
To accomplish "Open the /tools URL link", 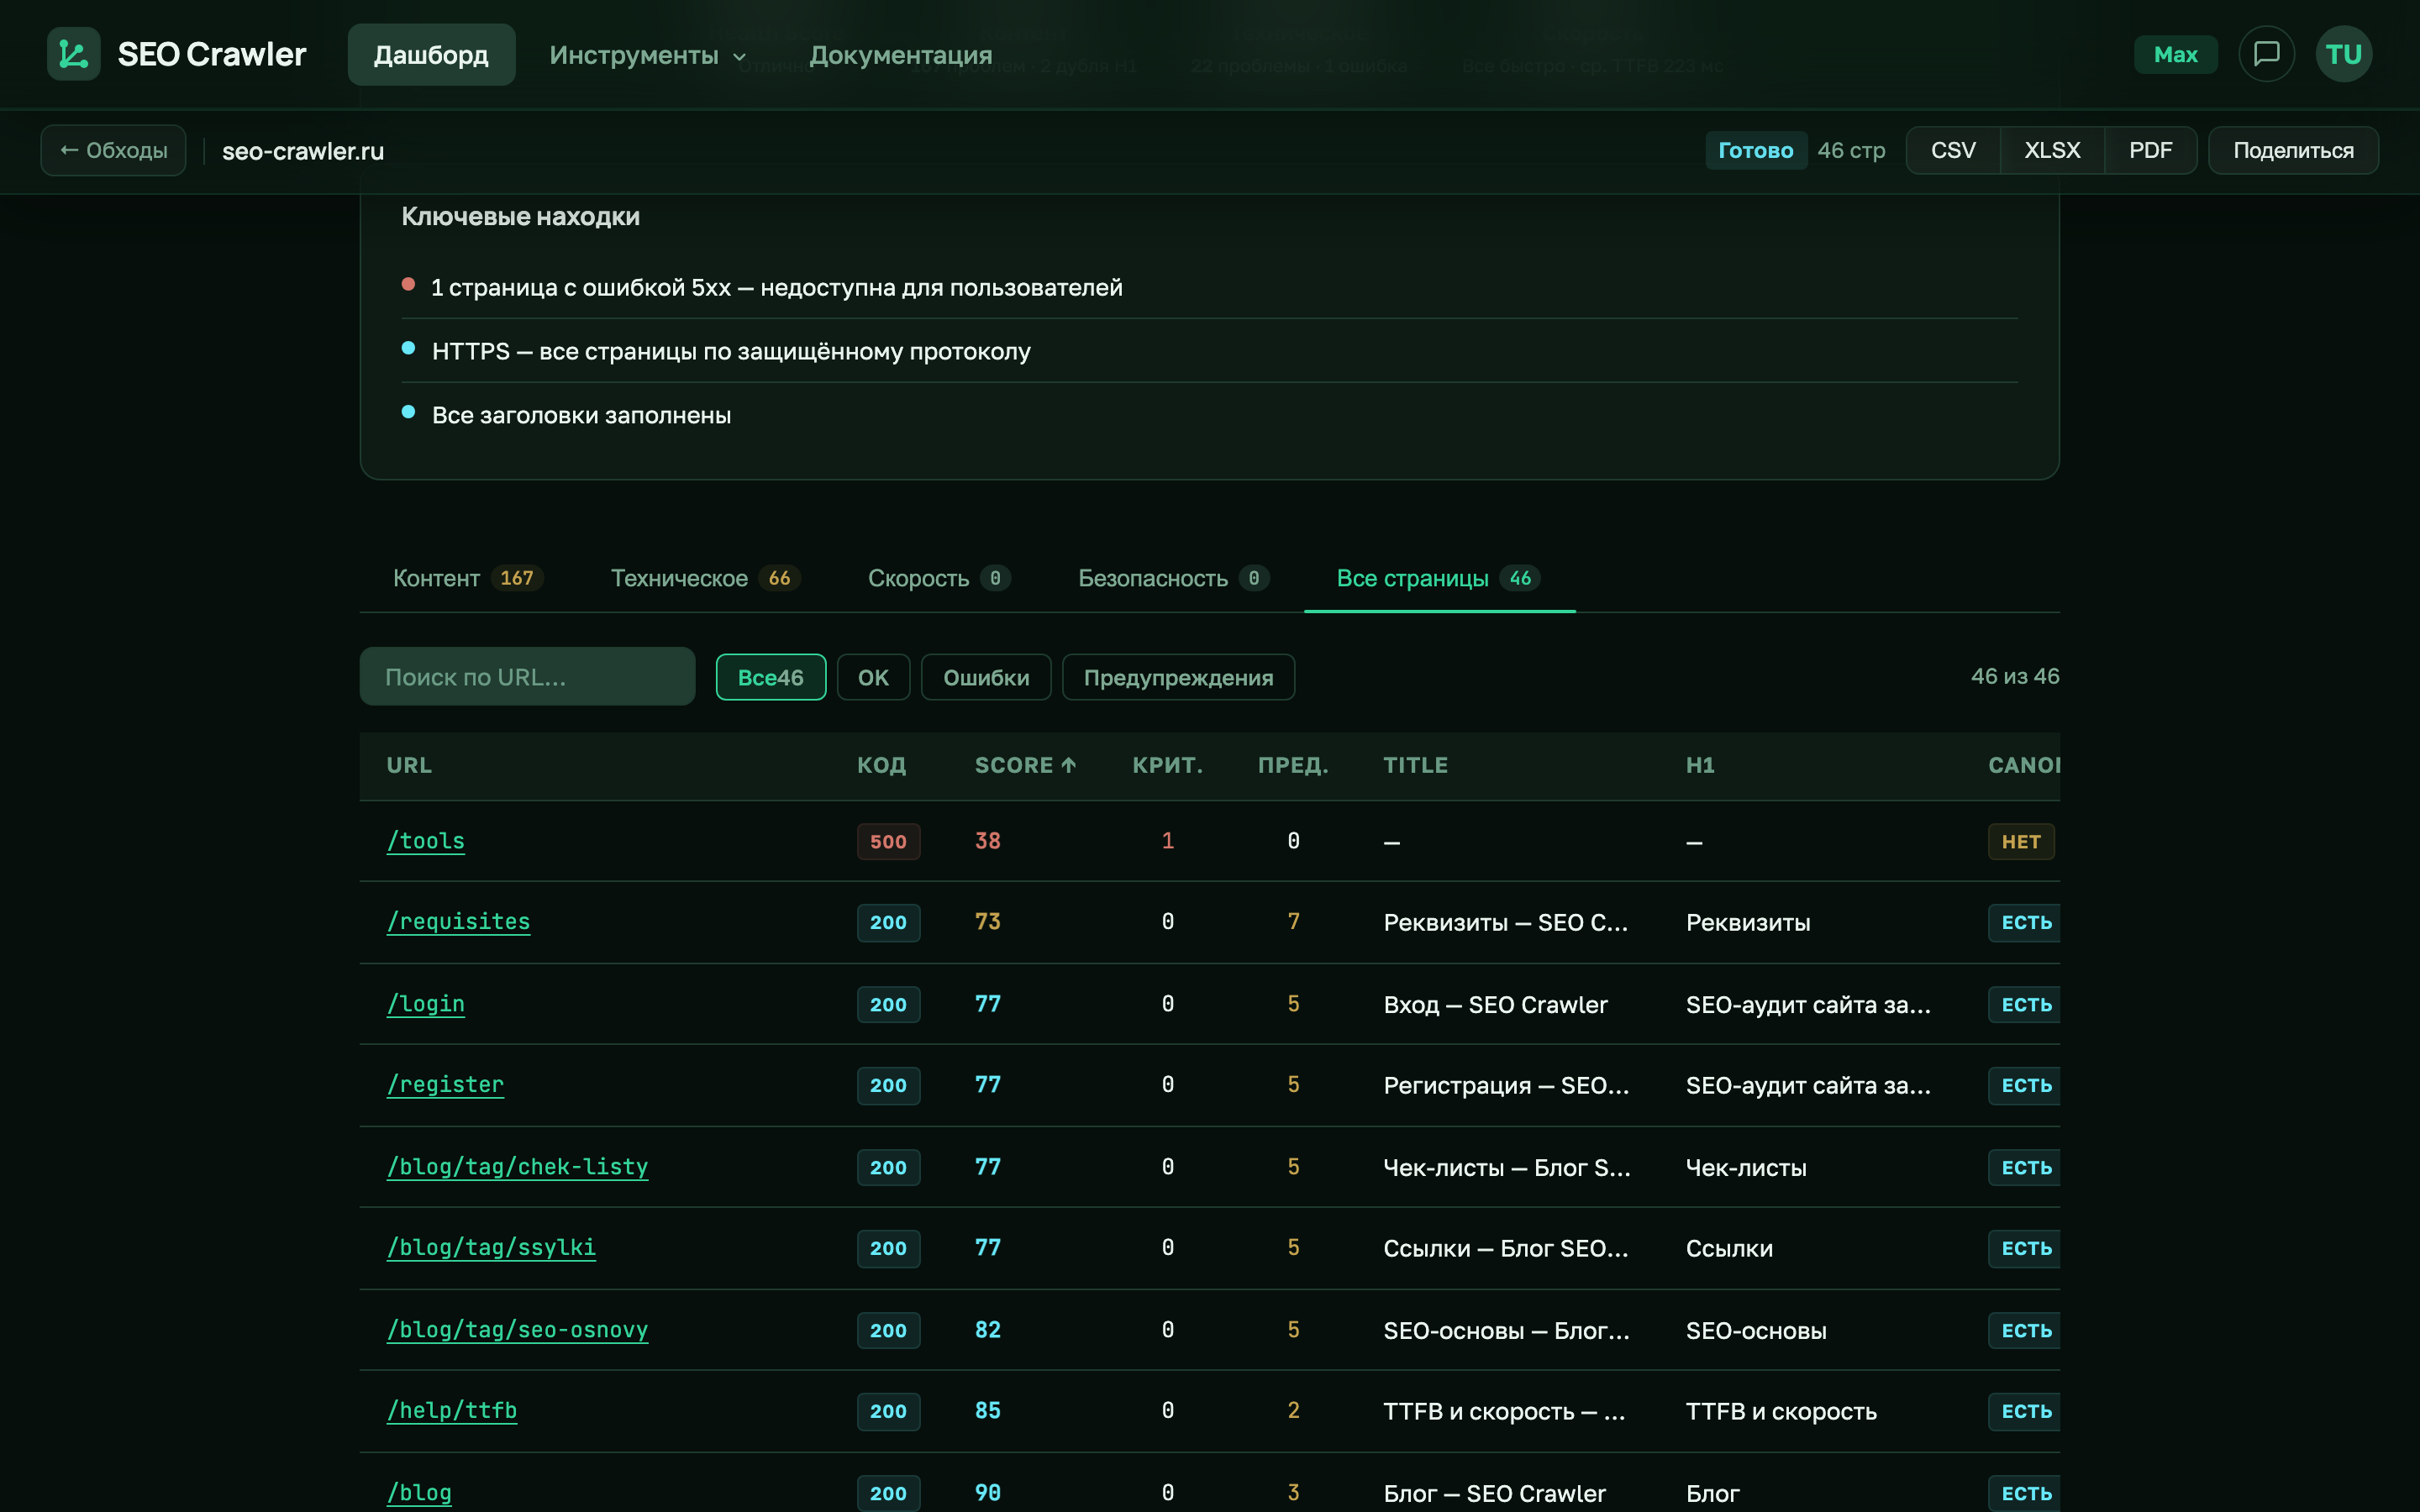I will pyautogui.click(x=425, y=841).
